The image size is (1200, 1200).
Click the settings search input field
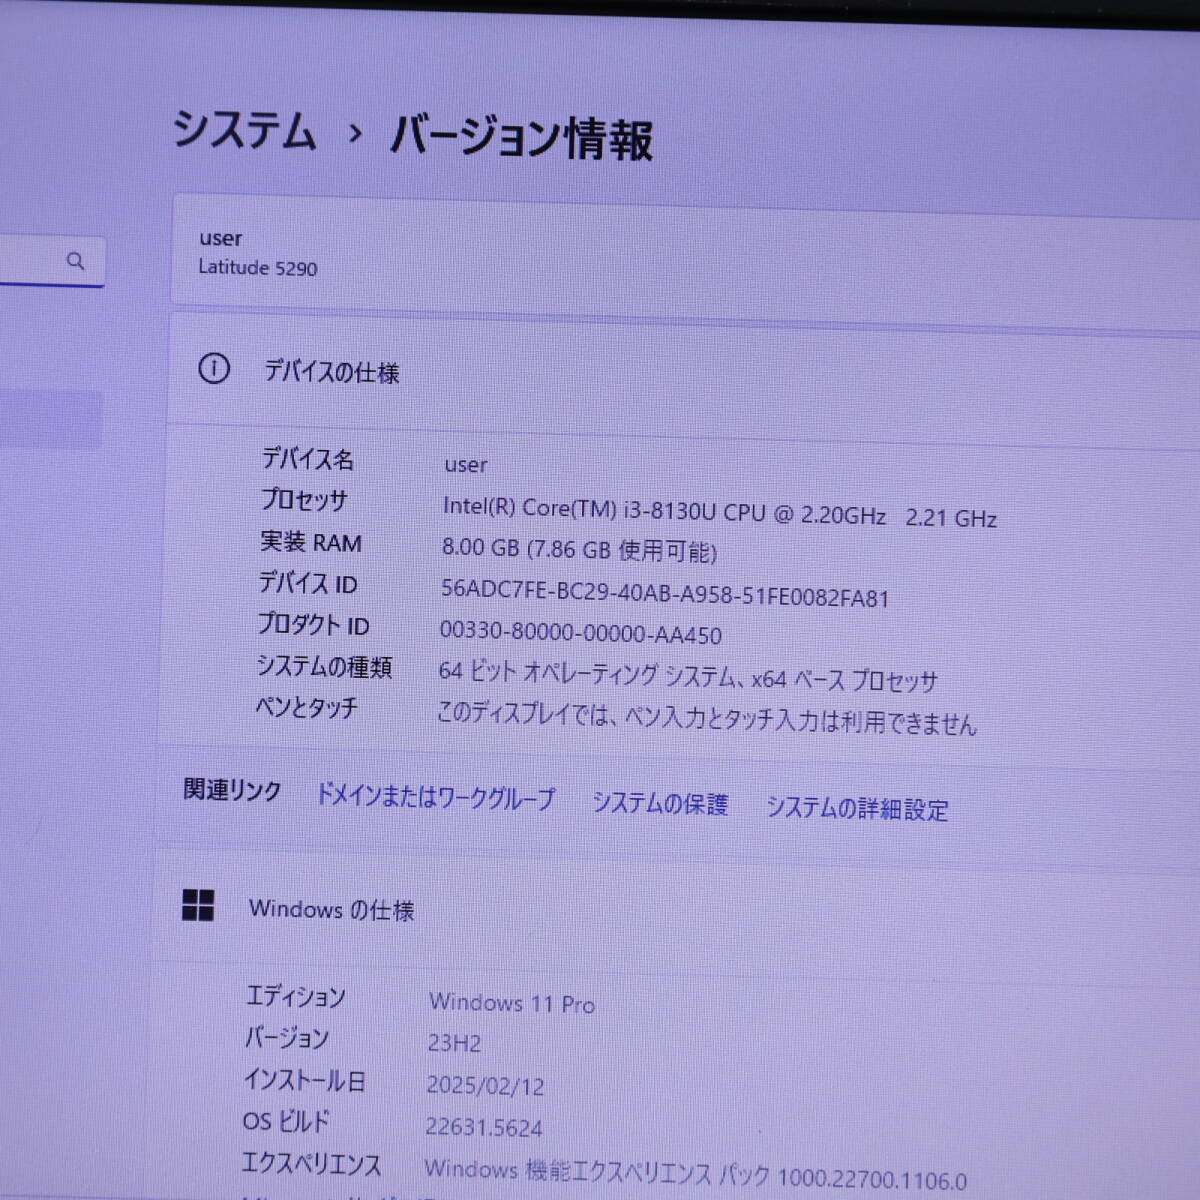click(x=50, y=262)
